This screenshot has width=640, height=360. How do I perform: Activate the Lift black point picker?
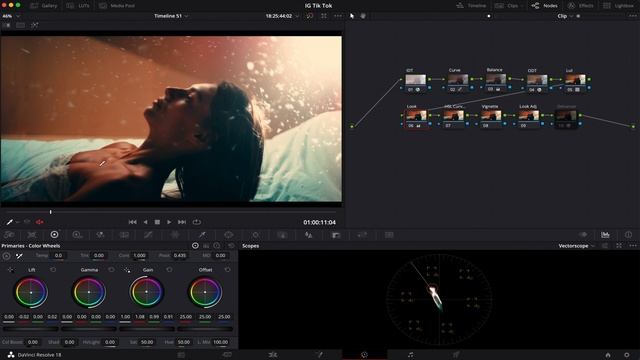11,270
